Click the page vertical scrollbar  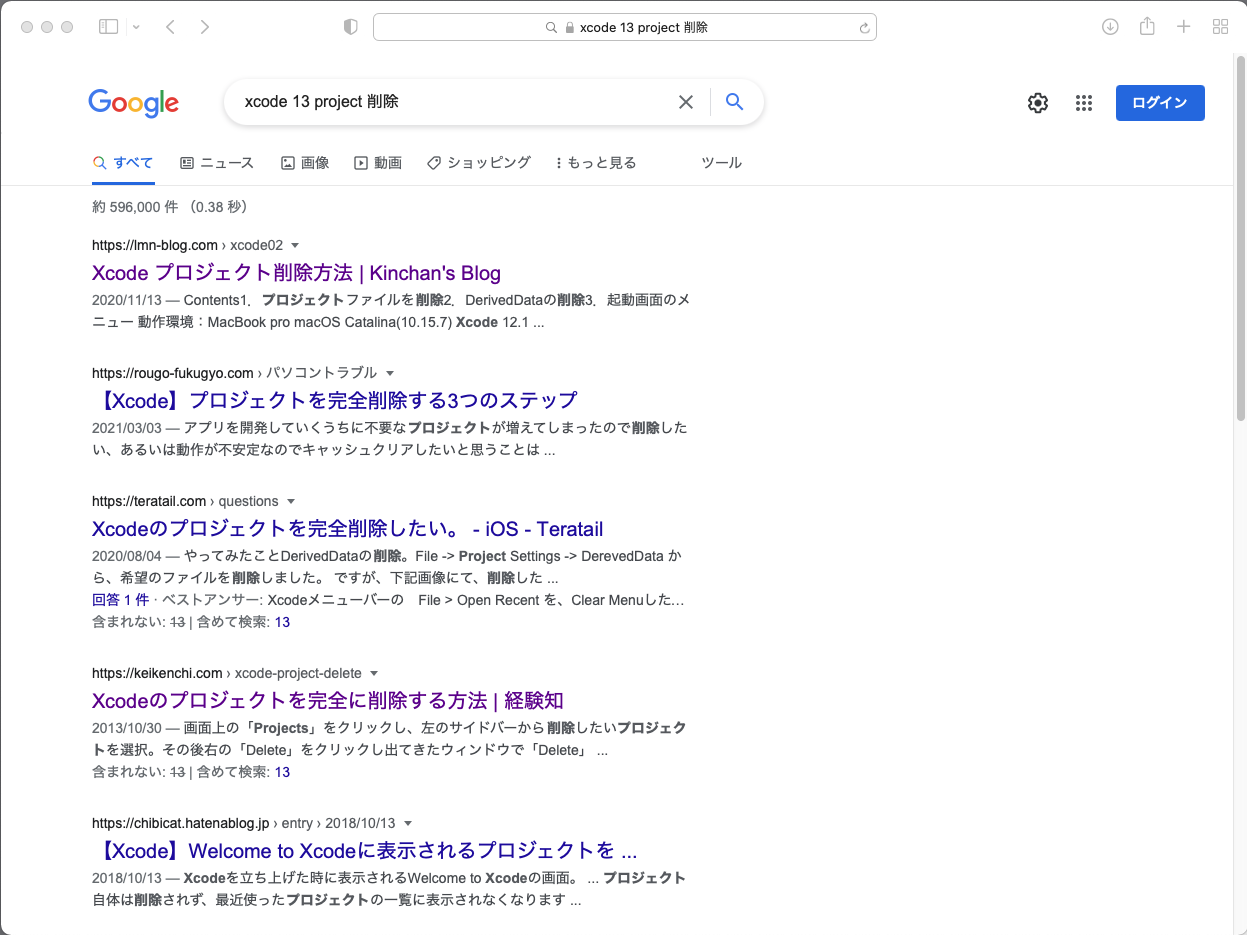click(1240, 240)
